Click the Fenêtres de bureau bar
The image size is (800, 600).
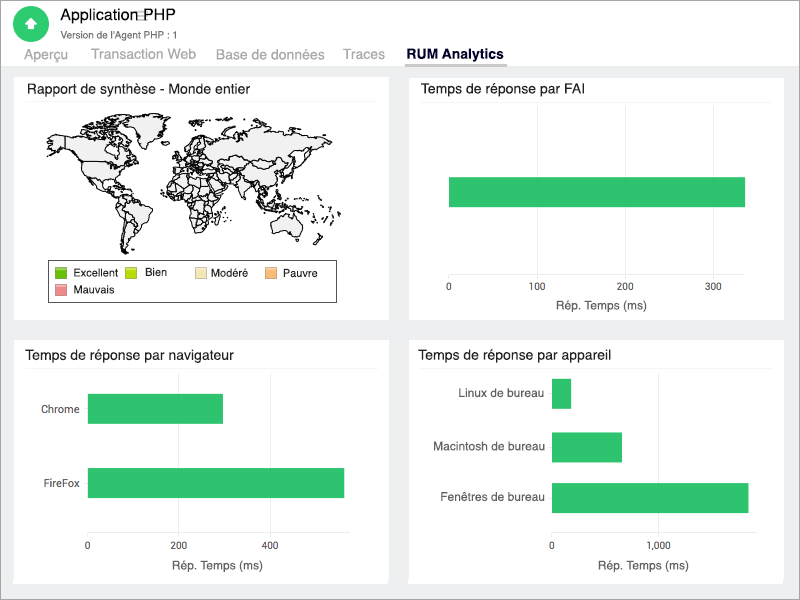[x=649, y=497]
